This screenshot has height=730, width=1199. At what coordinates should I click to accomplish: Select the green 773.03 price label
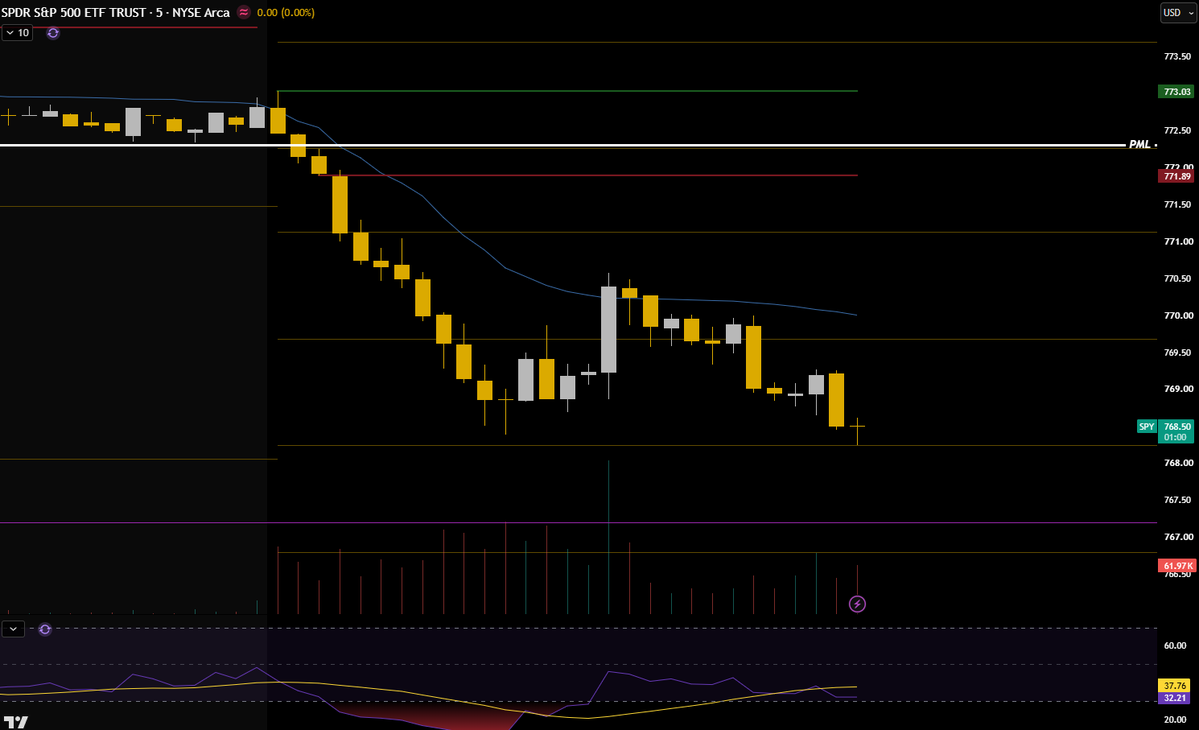[x=1176, y=92]
